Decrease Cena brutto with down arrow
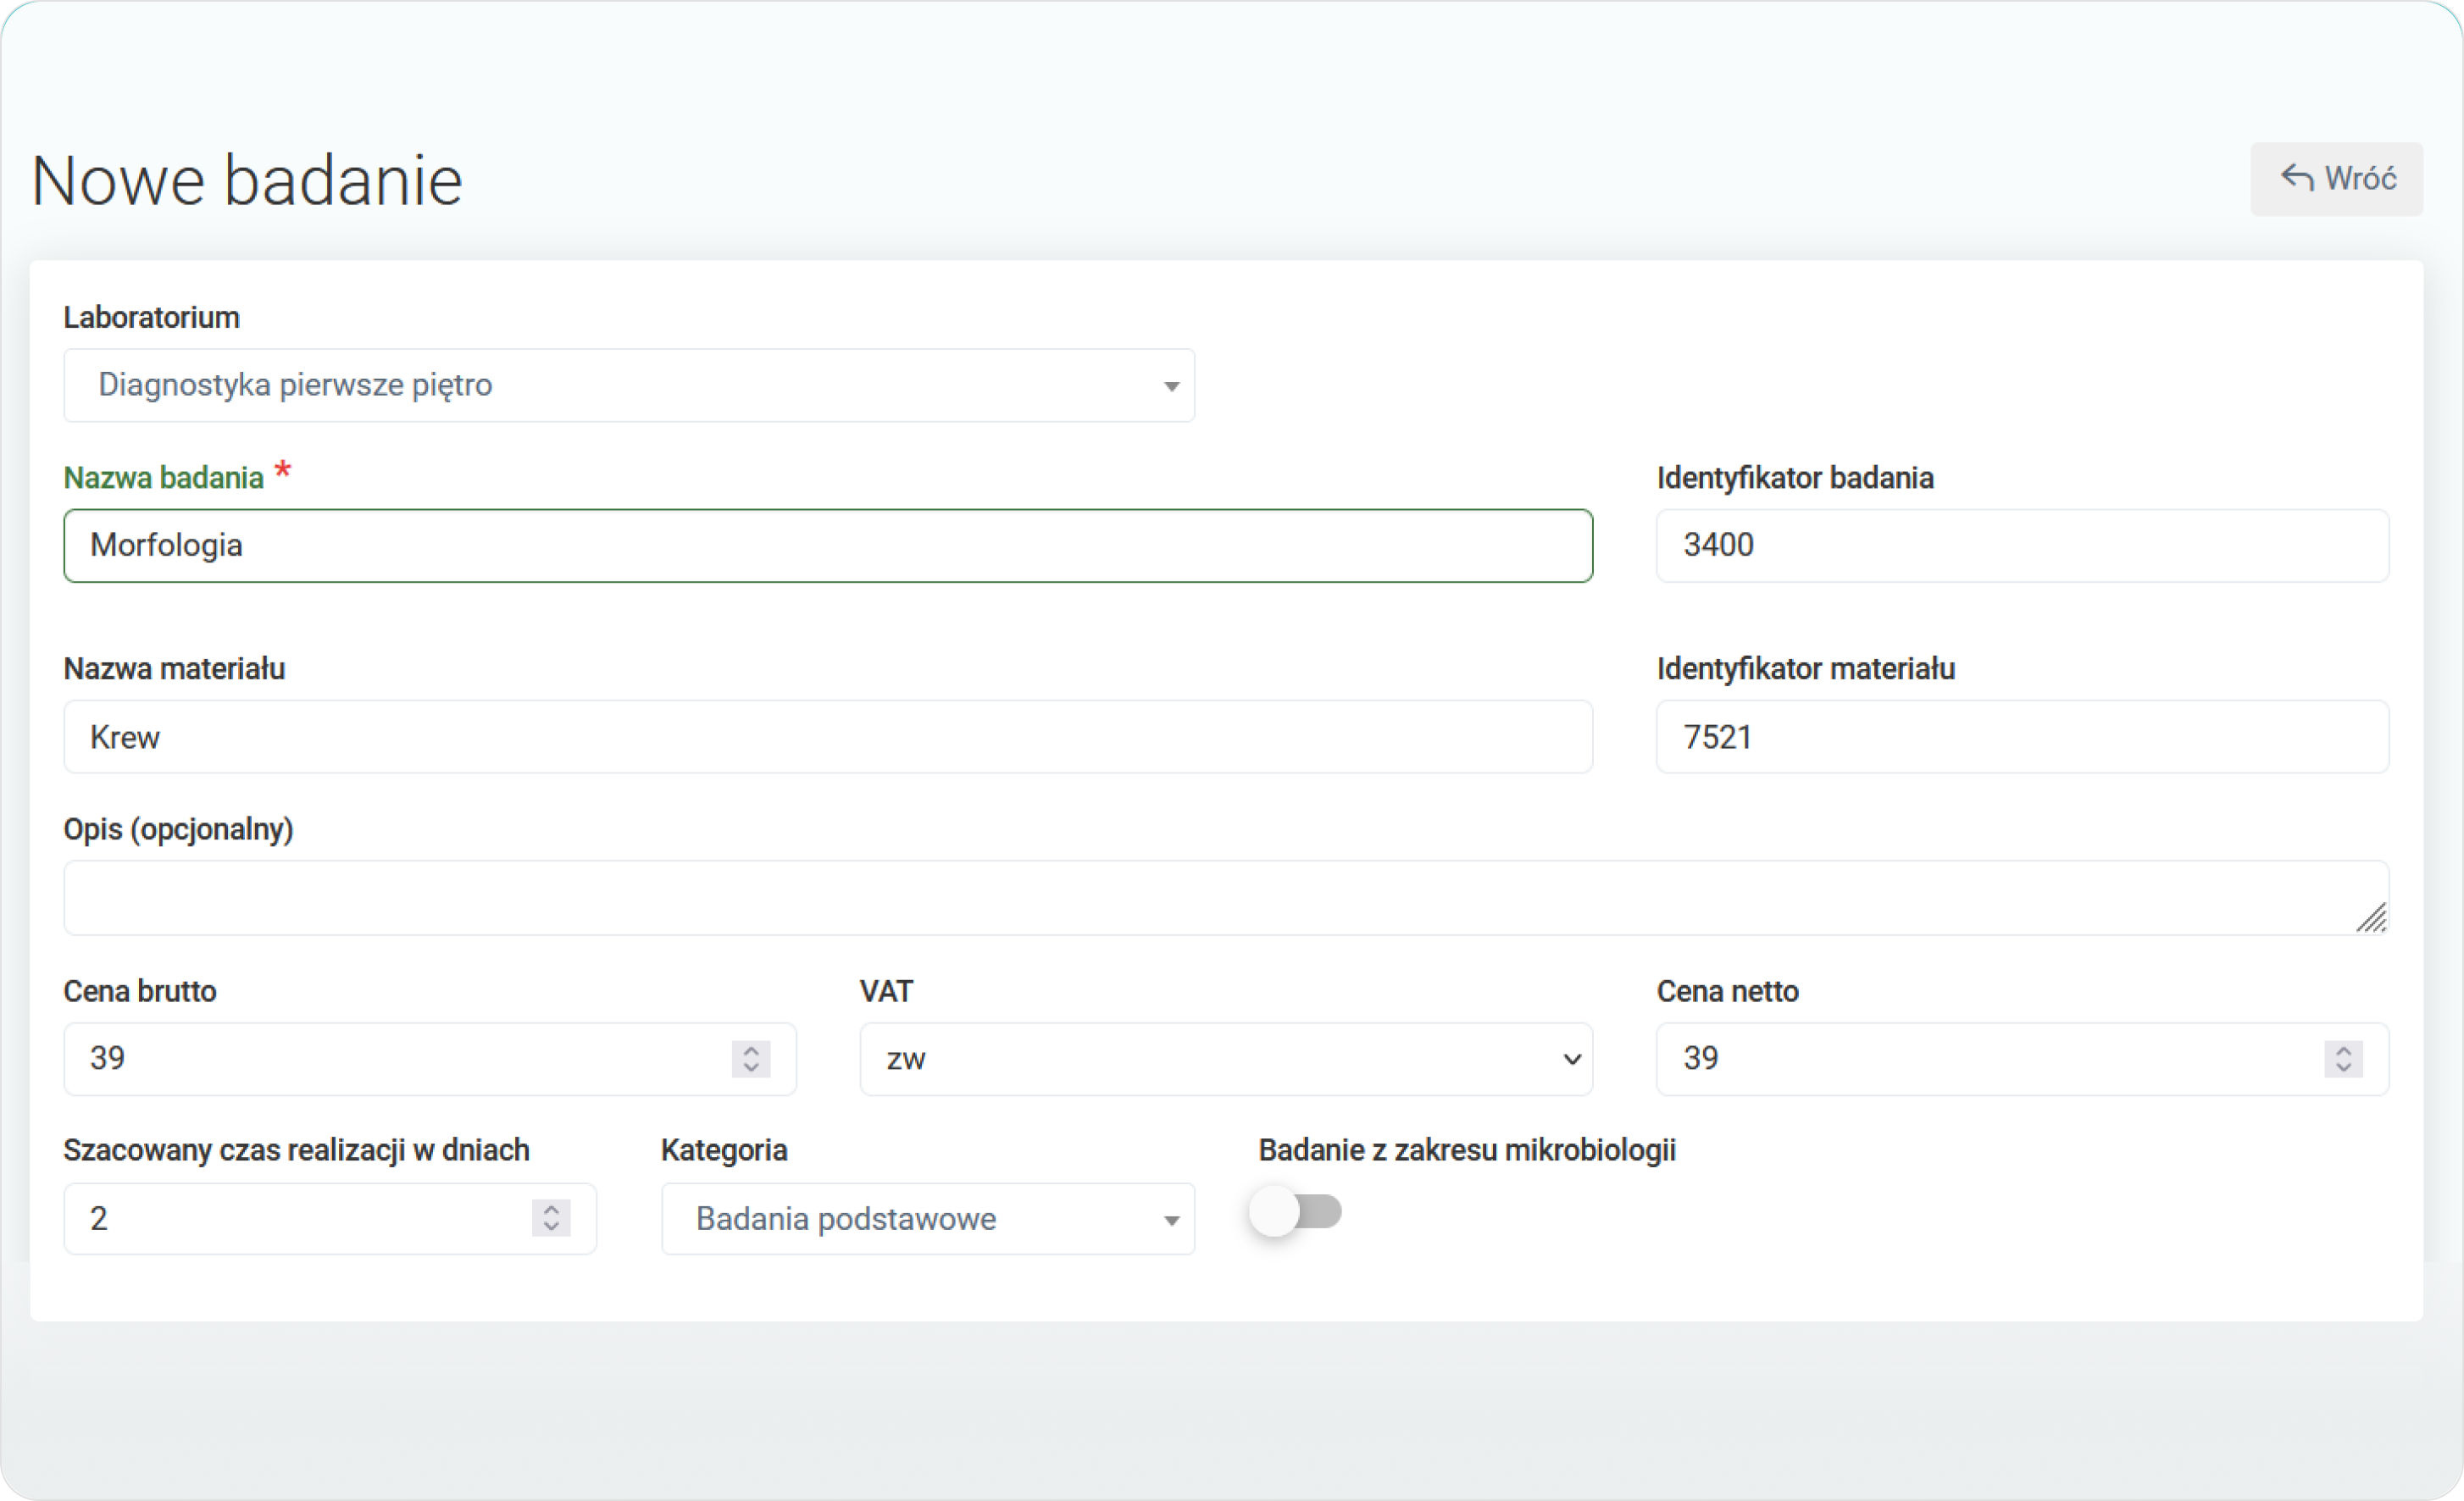 pyautogui.click(x=751, y=1068)
